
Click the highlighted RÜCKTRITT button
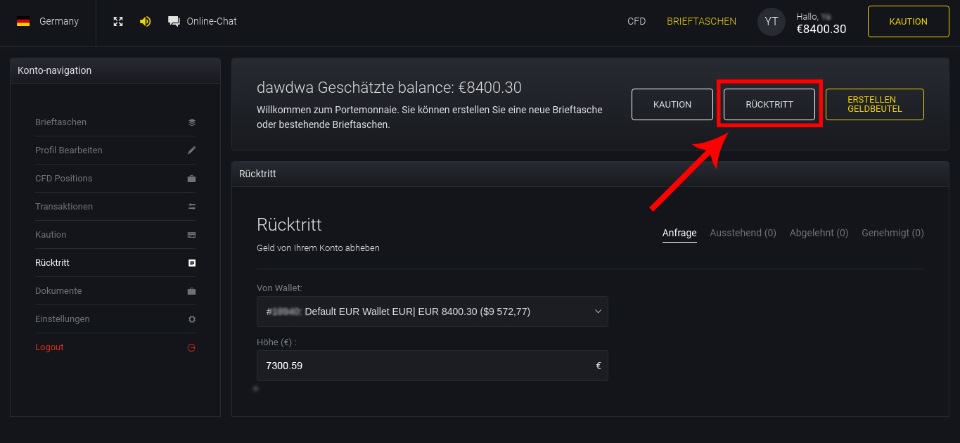click(x=769, y=105)
